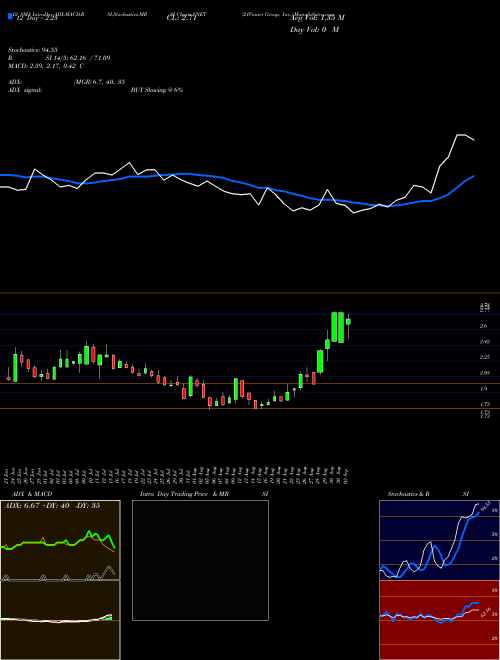The width and height of the screenshot is (500, 660).
Task: Click the 2.6 price axis label
Action: 484,326
